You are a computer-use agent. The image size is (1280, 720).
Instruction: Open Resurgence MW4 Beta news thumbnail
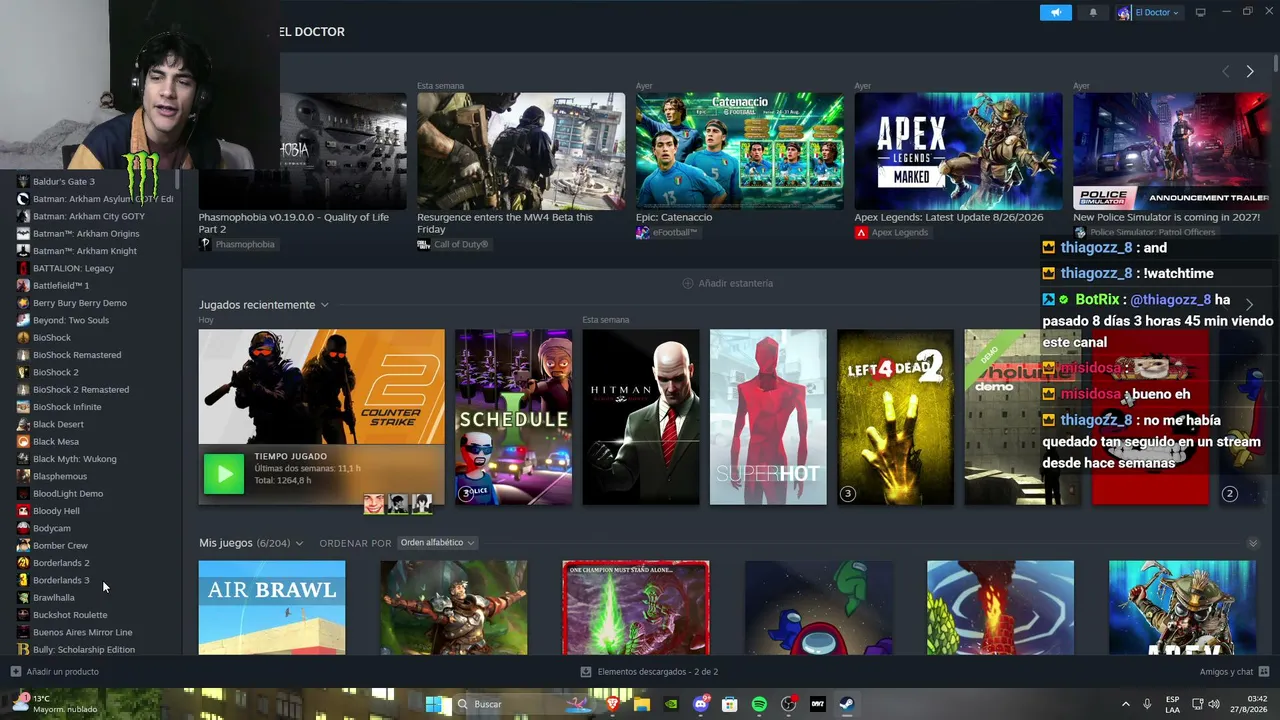coord(521,151)
